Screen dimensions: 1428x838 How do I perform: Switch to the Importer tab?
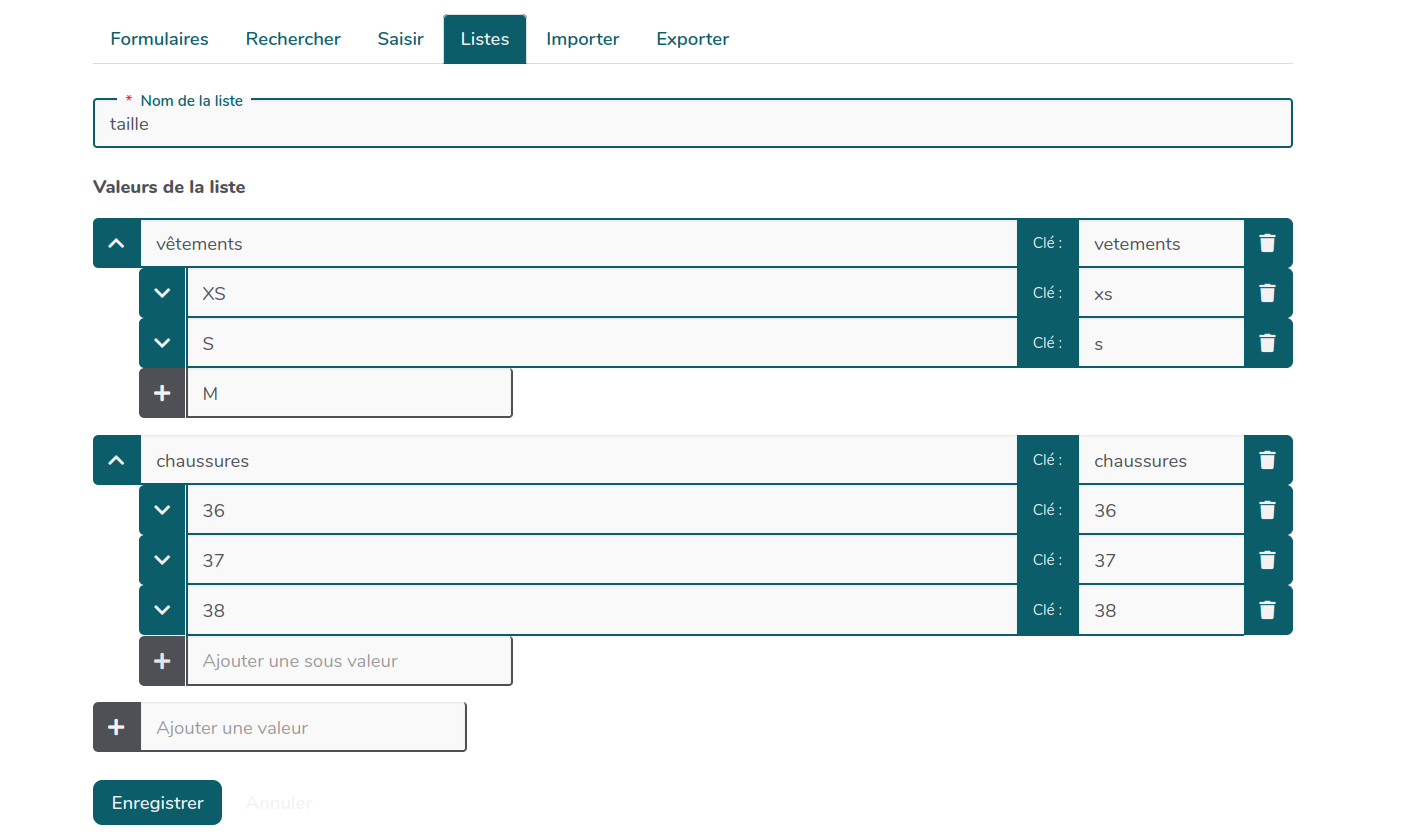582,39
